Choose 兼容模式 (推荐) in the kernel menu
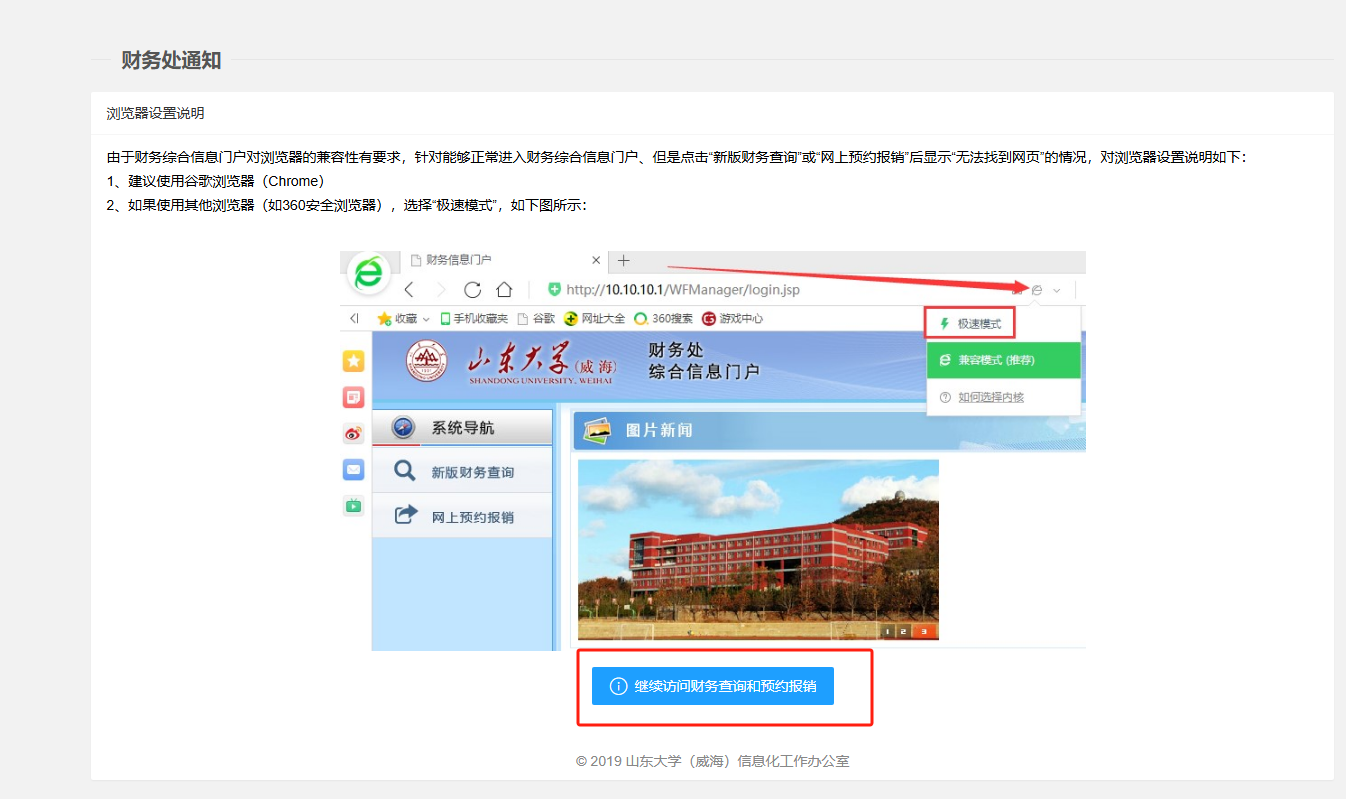 click(1003, 360)
